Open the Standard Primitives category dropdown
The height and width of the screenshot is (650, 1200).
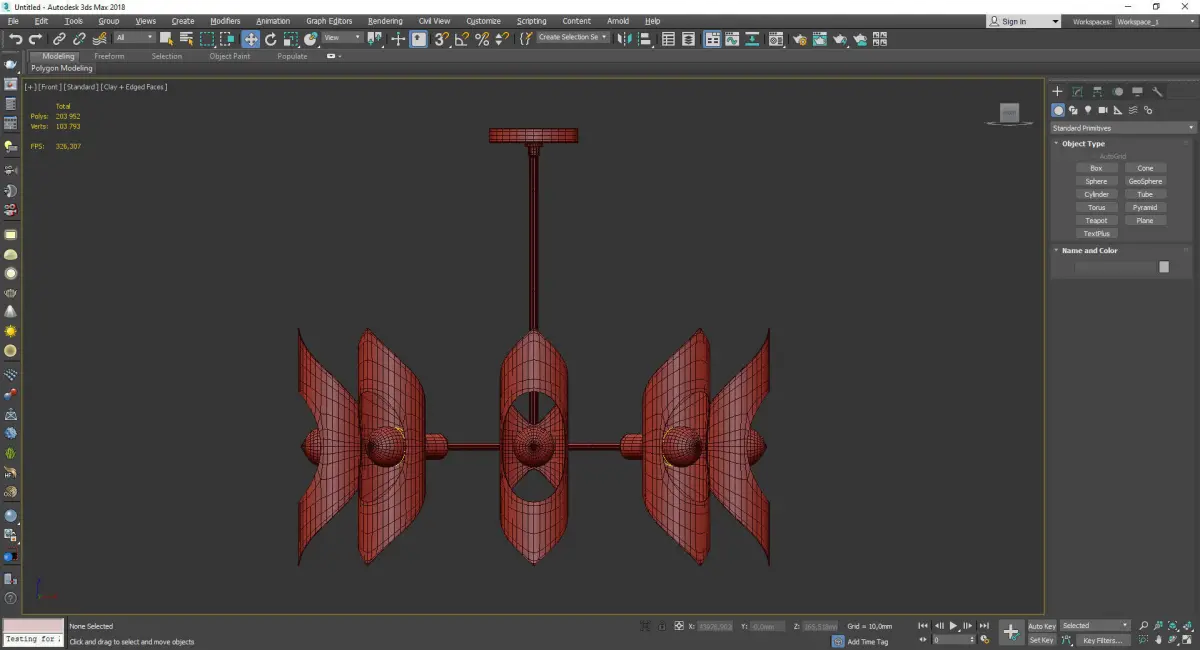click(1123, 128)
